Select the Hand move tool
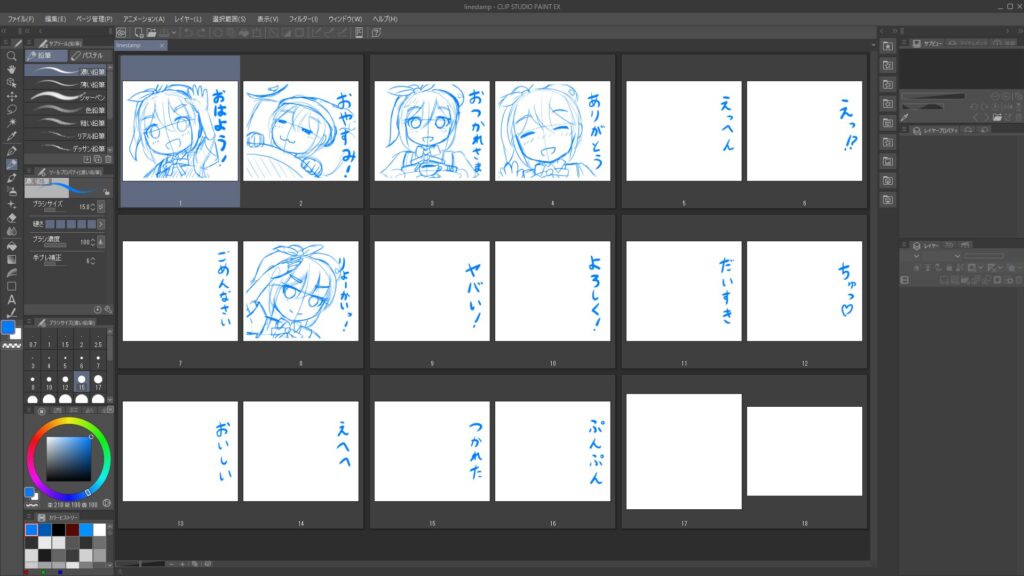Viewport: 1024px width, 576px height. [12, 70]
